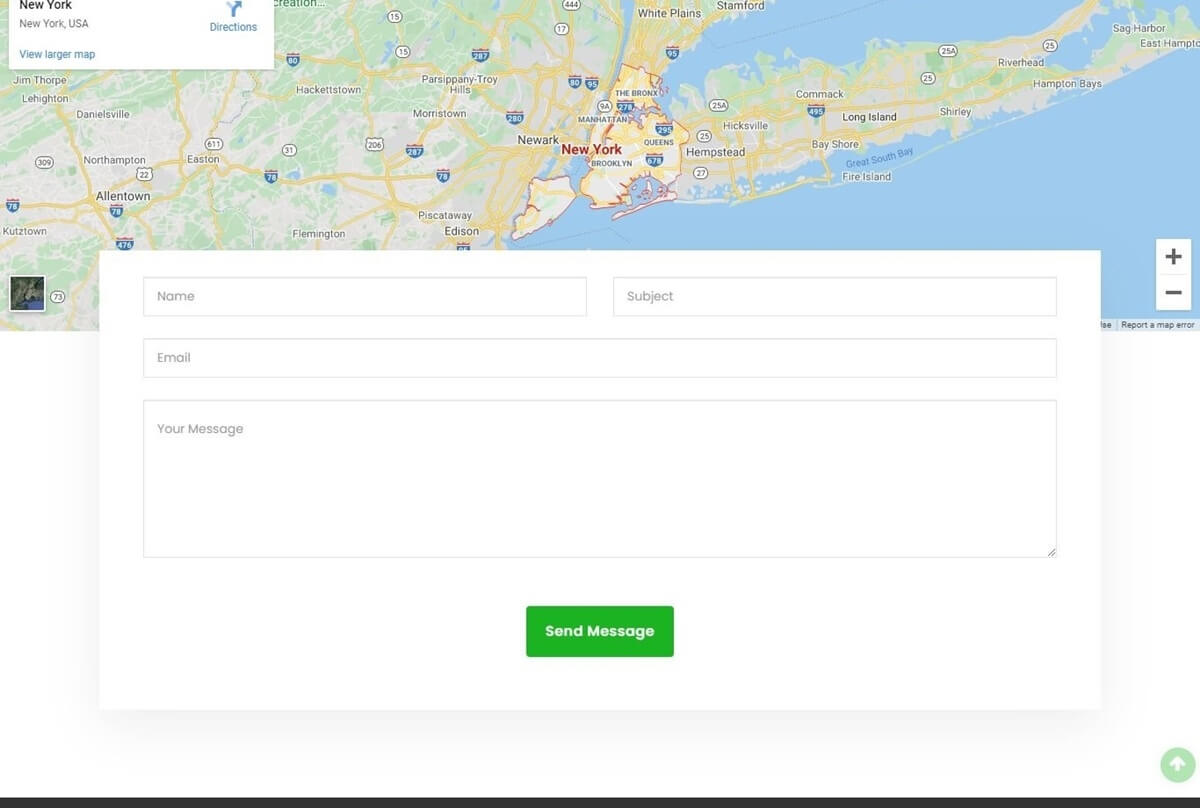Click the scroll-to-top arrow button
The image size is (1200, 808).
[1177, 765]
